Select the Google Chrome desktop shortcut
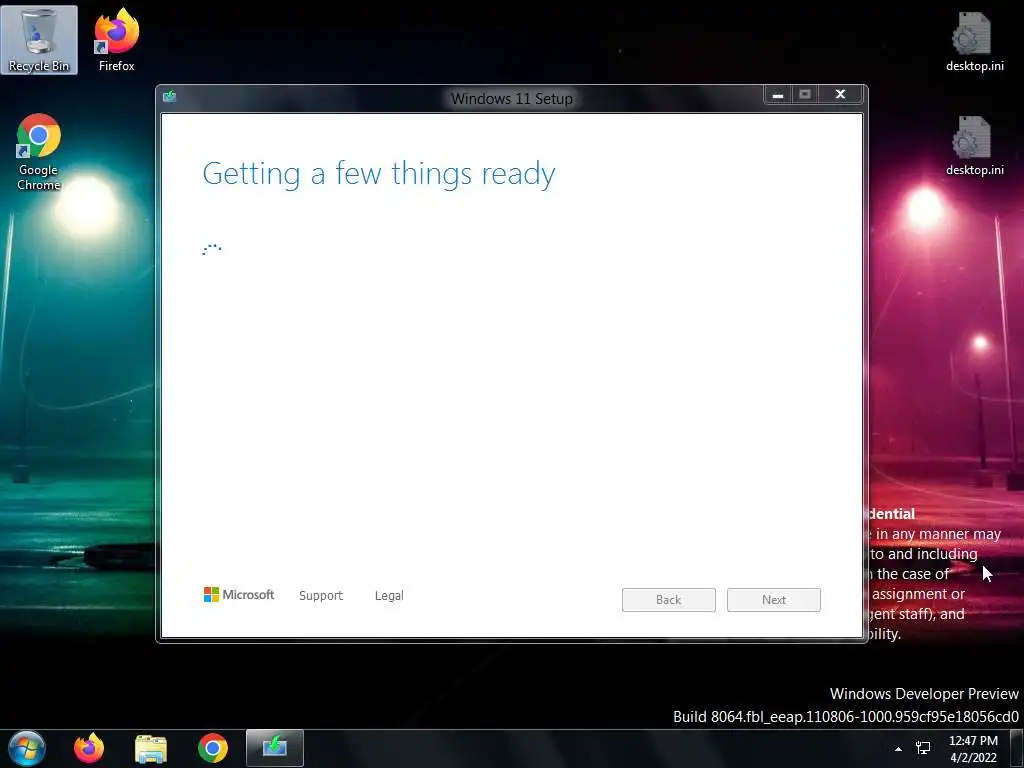Viewport: 1024px width, 768px height. 39,152
